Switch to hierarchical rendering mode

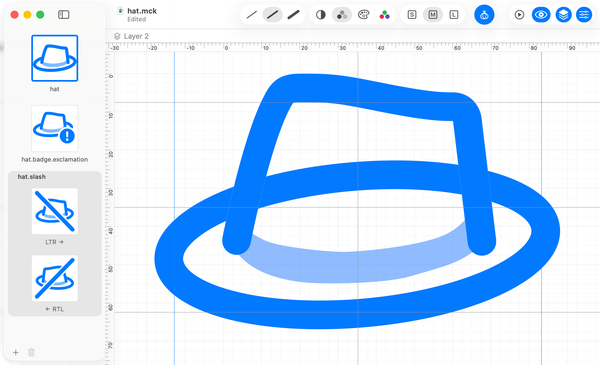pyautogui.click(x=342, y=15)
